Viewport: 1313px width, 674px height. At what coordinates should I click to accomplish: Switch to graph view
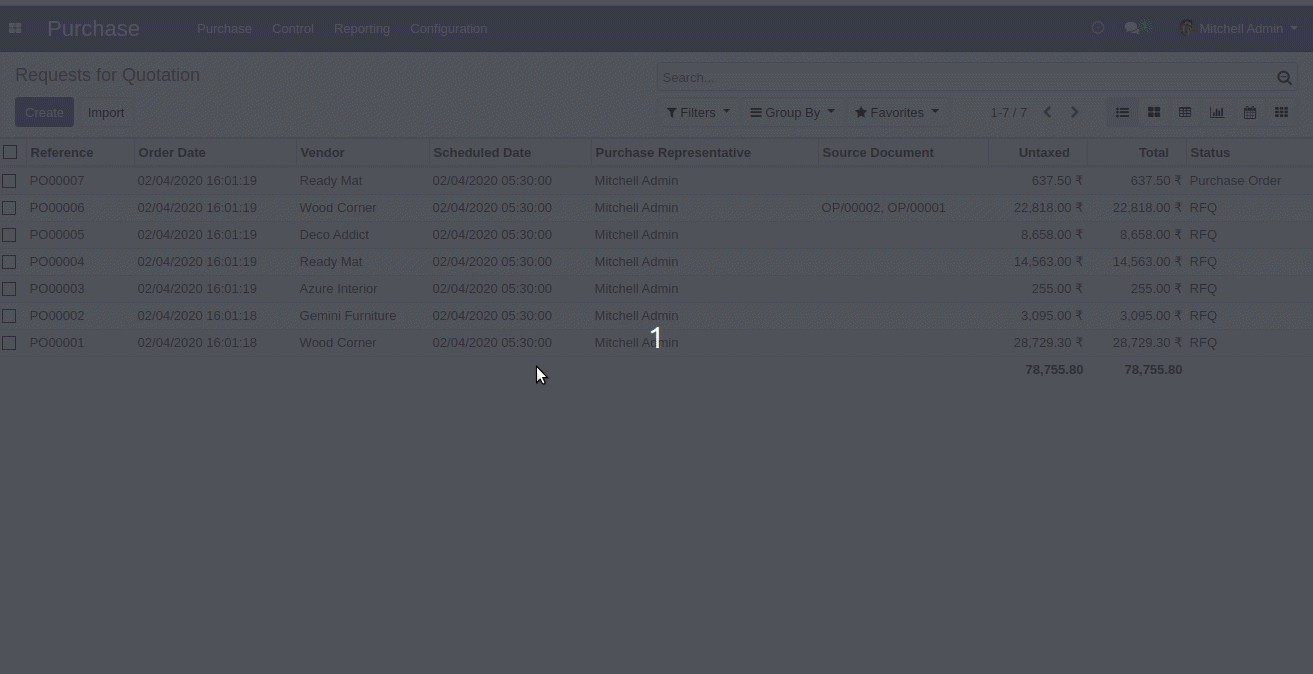pos(1217,112)
